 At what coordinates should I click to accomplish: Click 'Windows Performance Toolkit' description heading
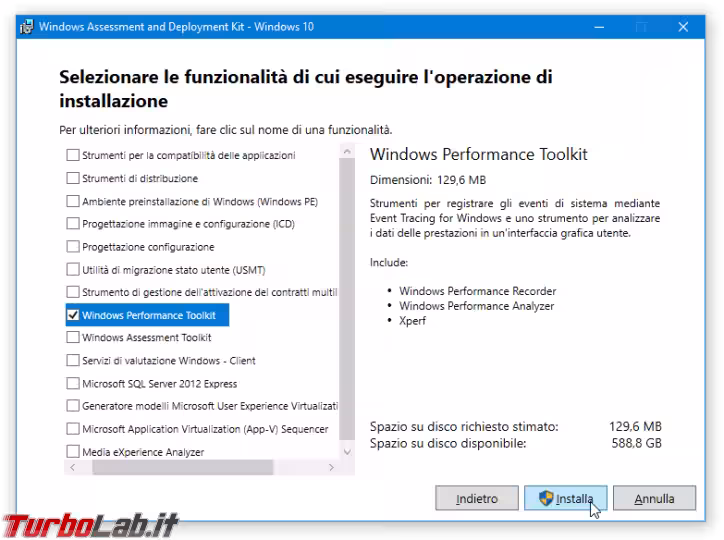[x=478, y=154]
